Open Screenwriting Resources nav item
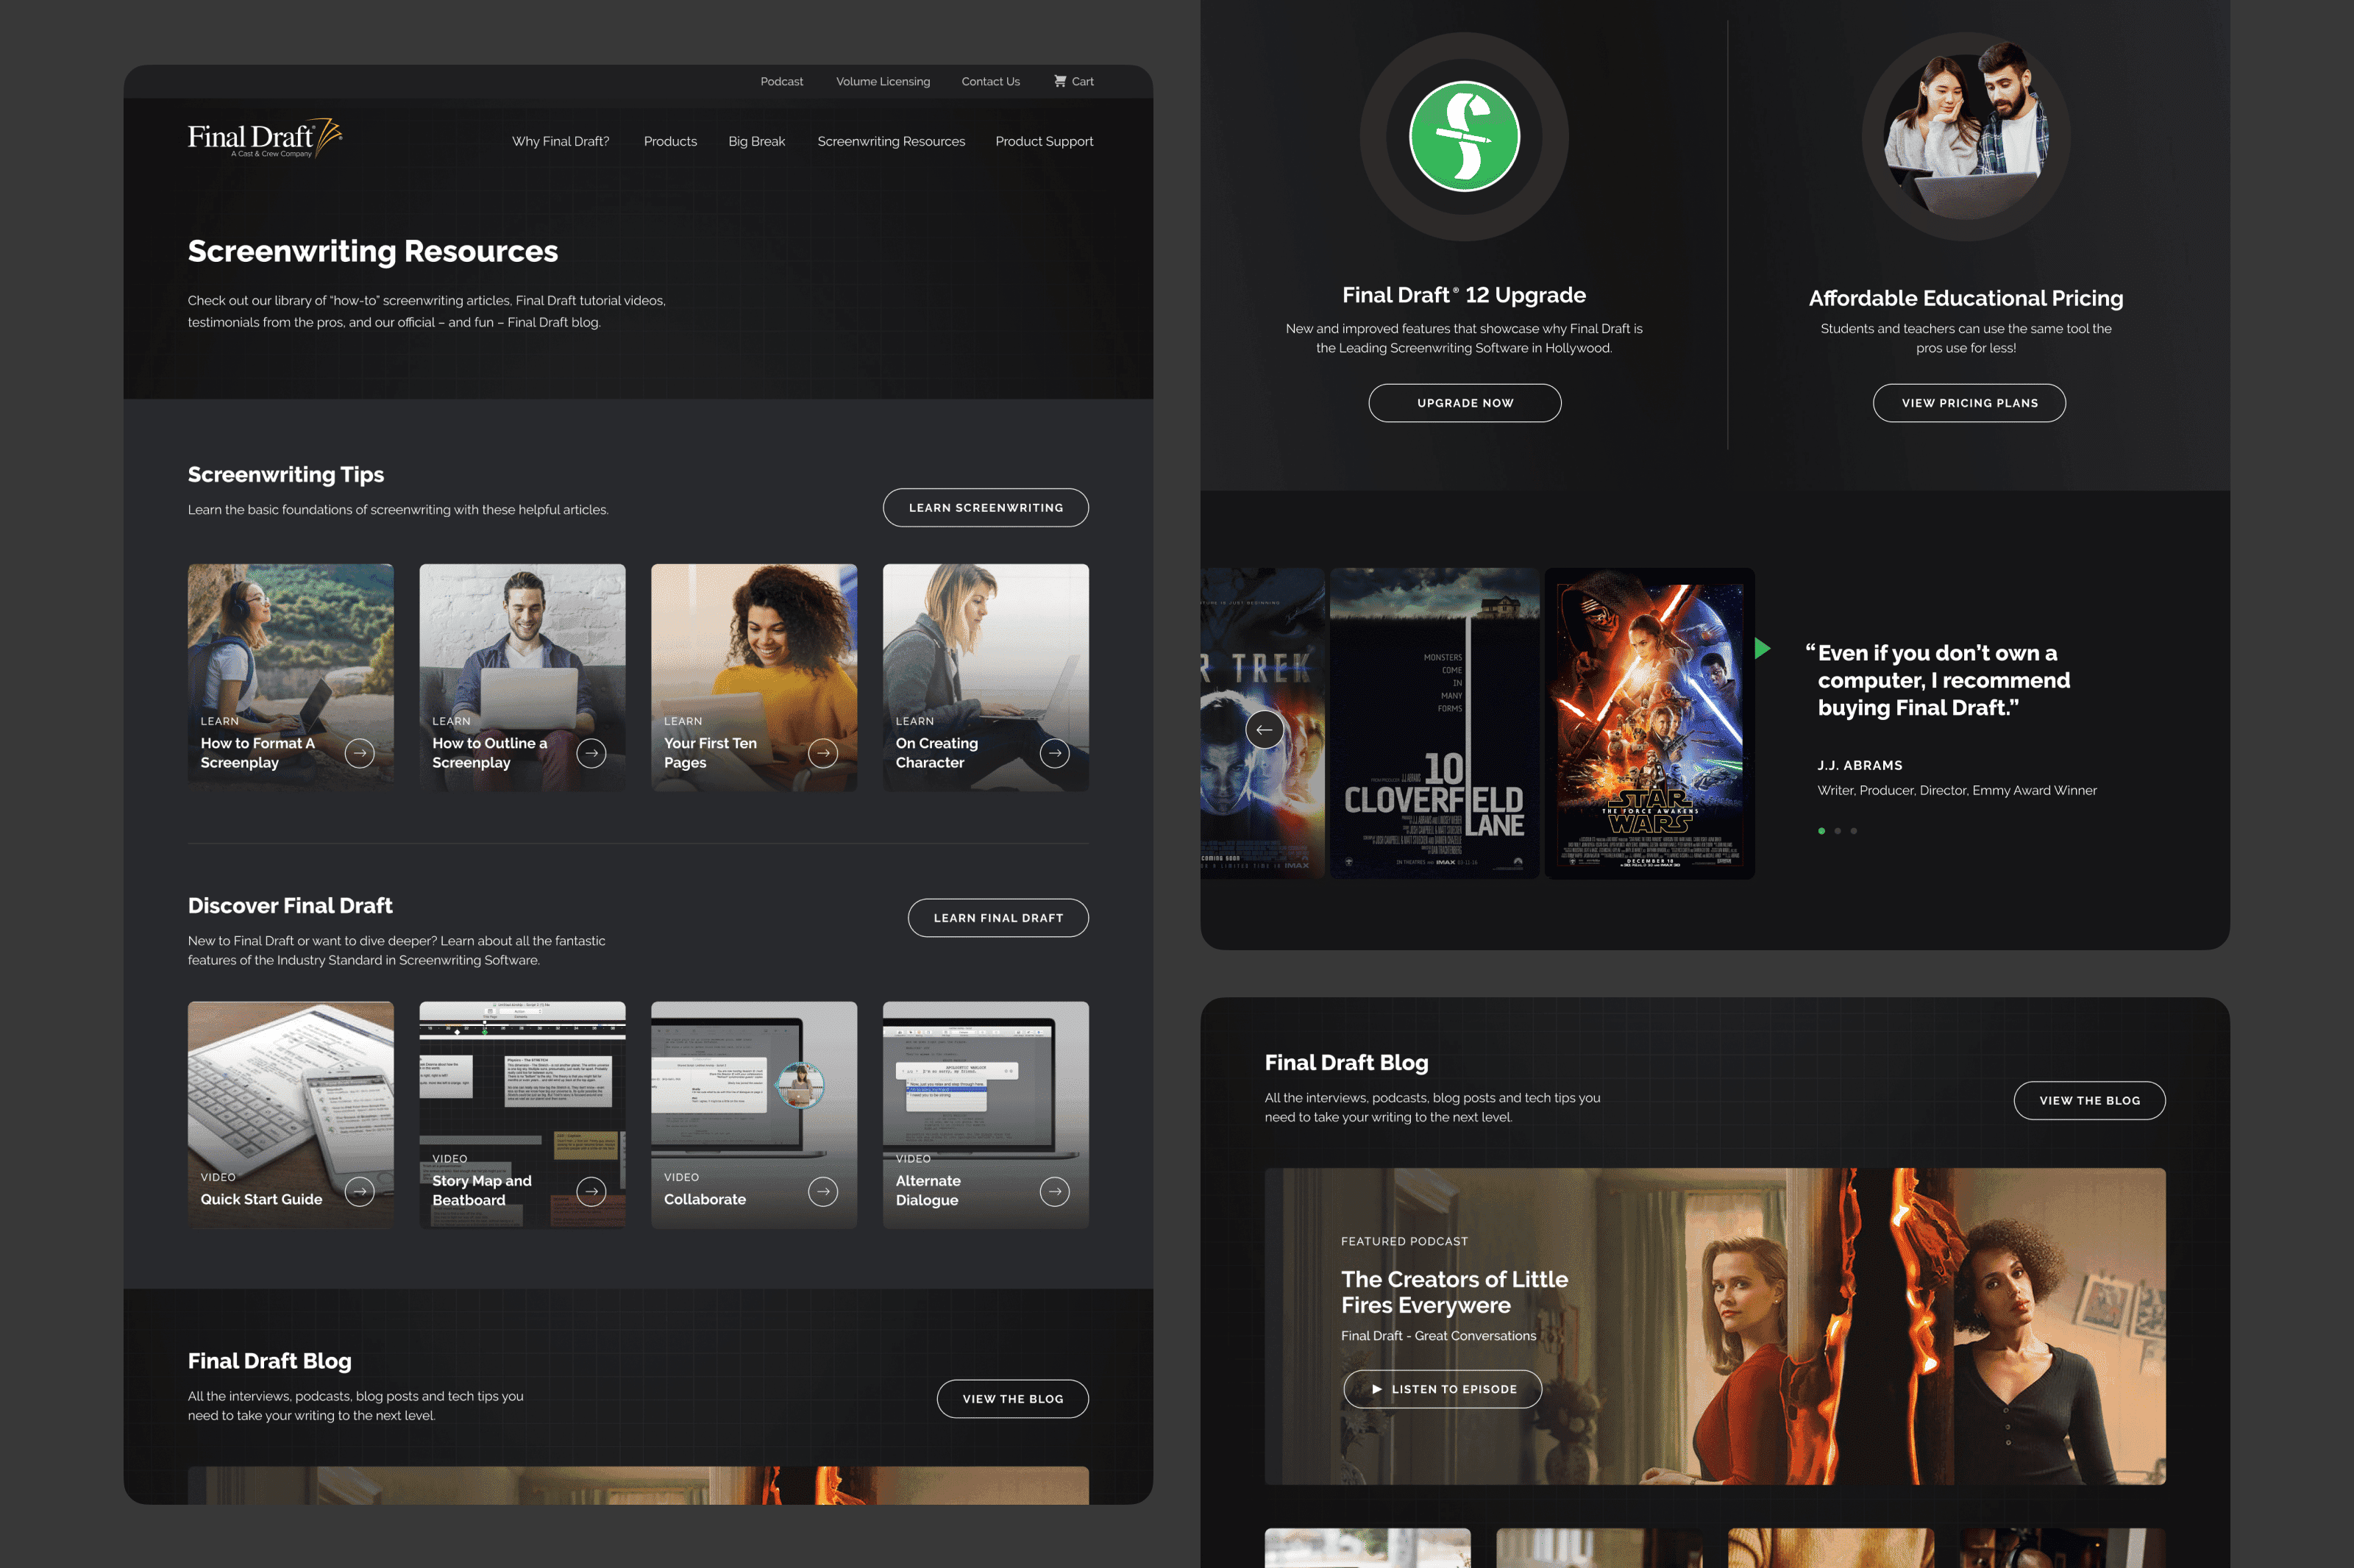The height and width of the screenshot is (1568, 2354). tap(891, 141)
